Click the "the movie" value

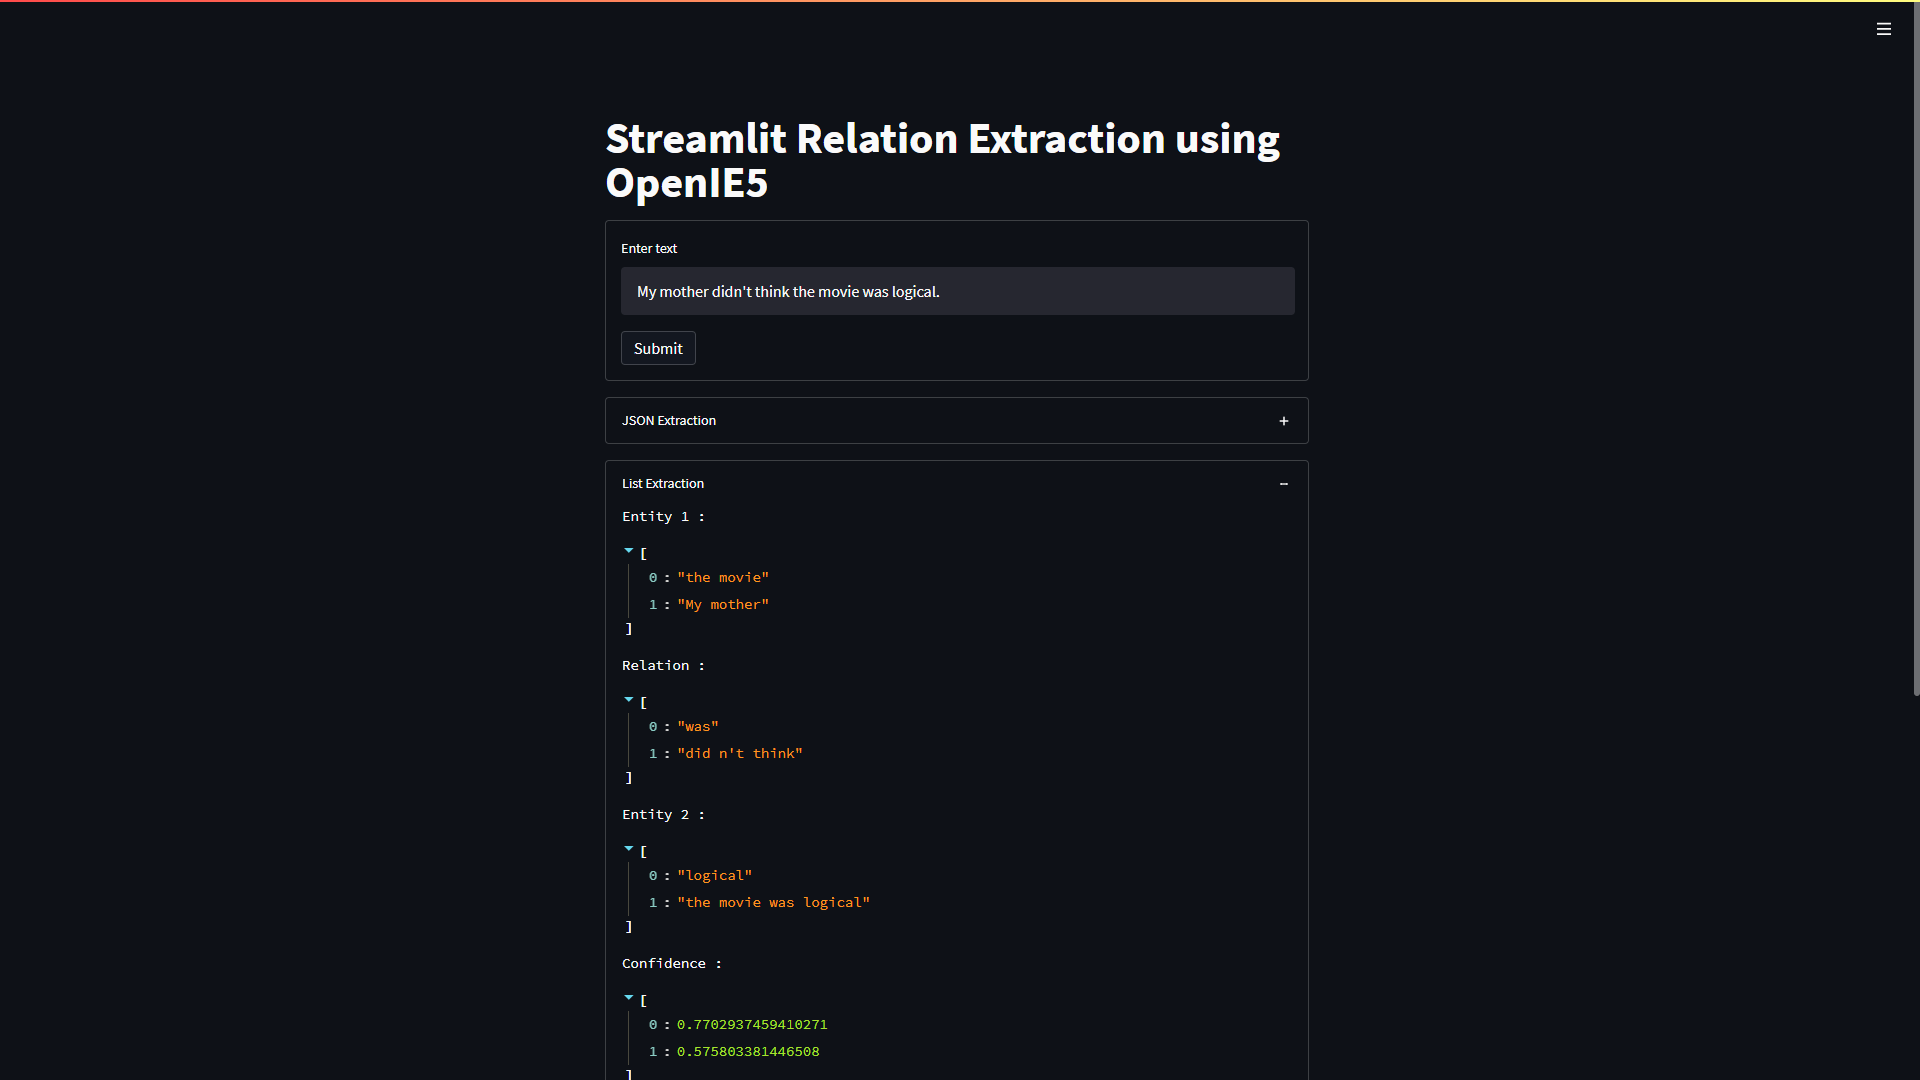tap(723, 578)
